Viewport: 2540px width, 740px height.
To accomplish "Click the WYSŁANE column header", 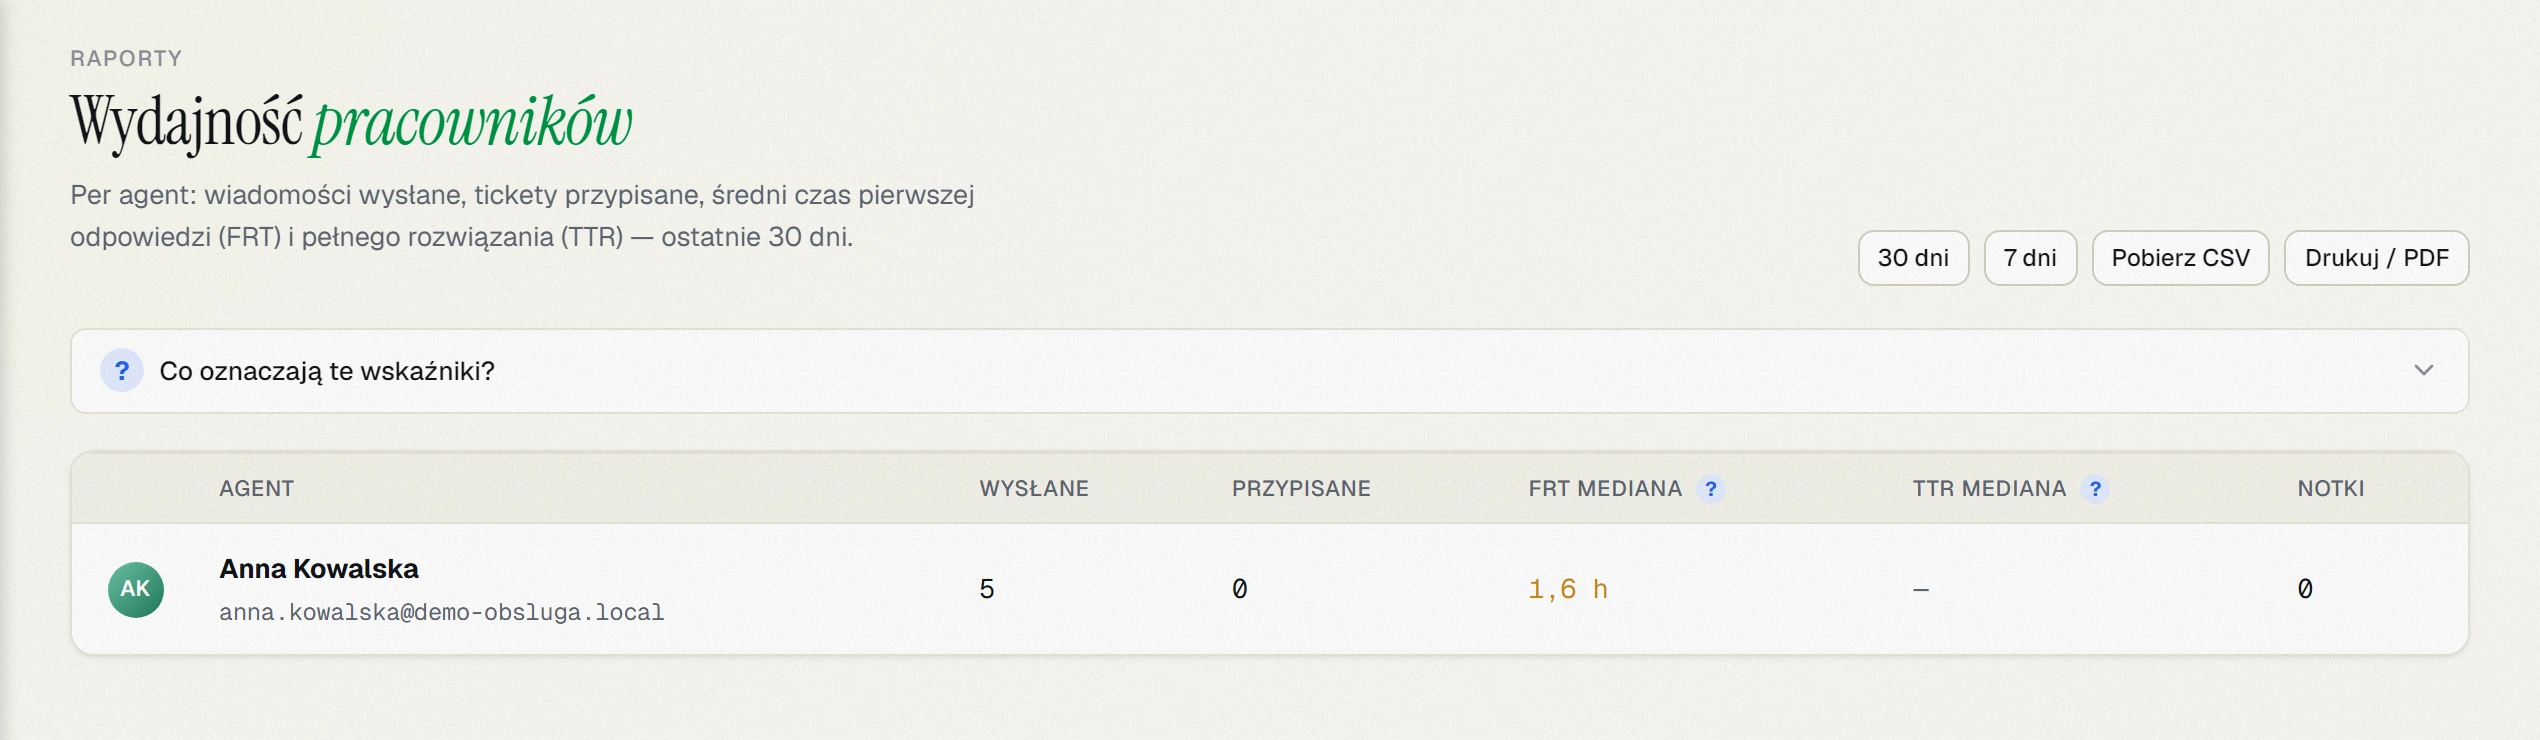I will (1034, 489).
